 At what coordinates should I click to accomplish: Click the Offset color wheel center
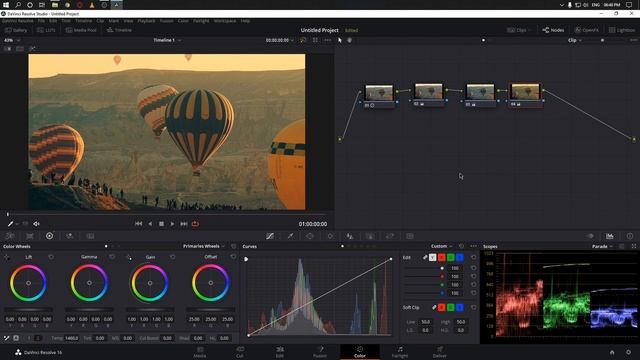pos(211,283)
